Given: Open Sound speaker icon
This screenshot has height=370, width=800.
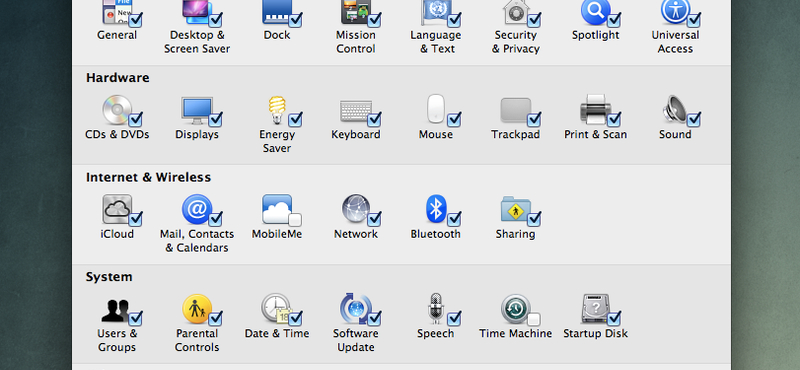Looking at the screenshot, I should (x=674, y=109).
